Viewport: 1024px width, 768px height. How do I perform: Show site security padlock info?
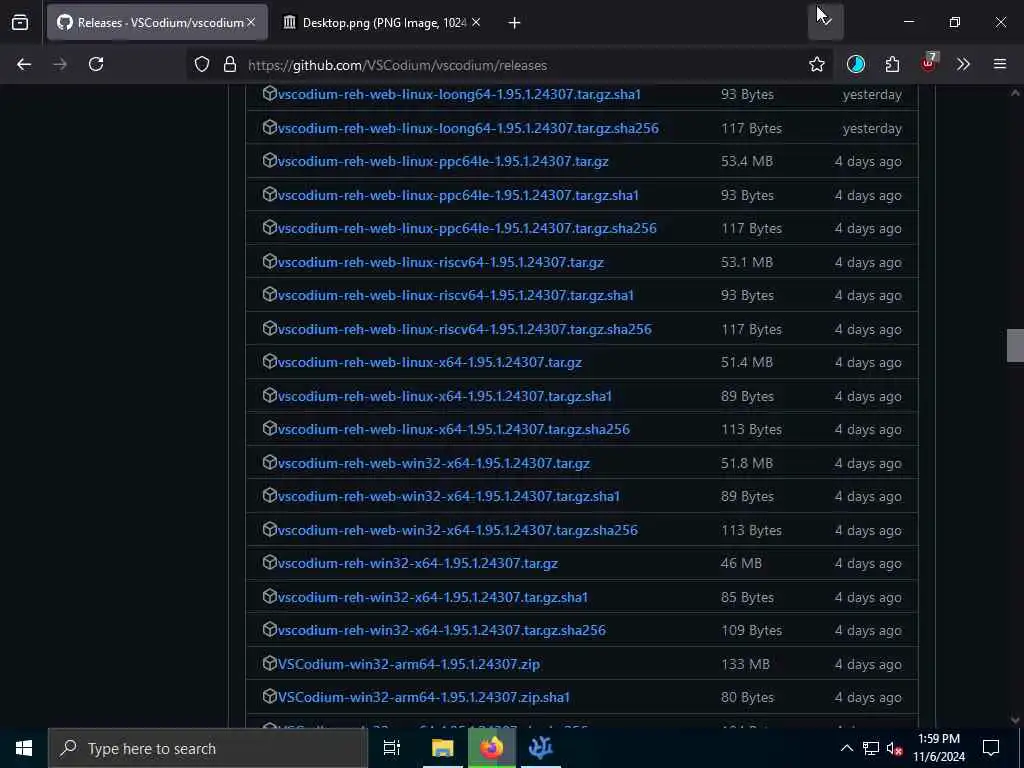point(229,64)
